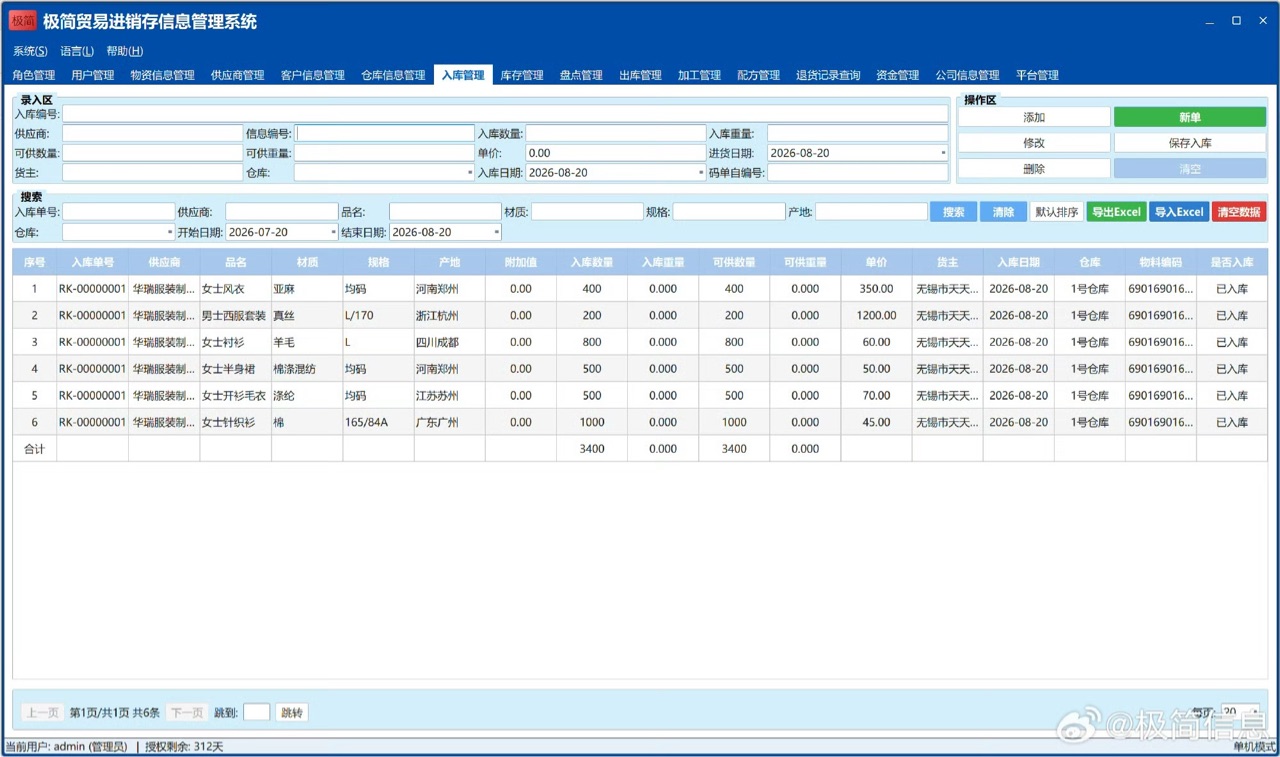This screenshot has width=1280, height=757.
Task: Click the 入库单号 search field
Action: coord(118,212)
